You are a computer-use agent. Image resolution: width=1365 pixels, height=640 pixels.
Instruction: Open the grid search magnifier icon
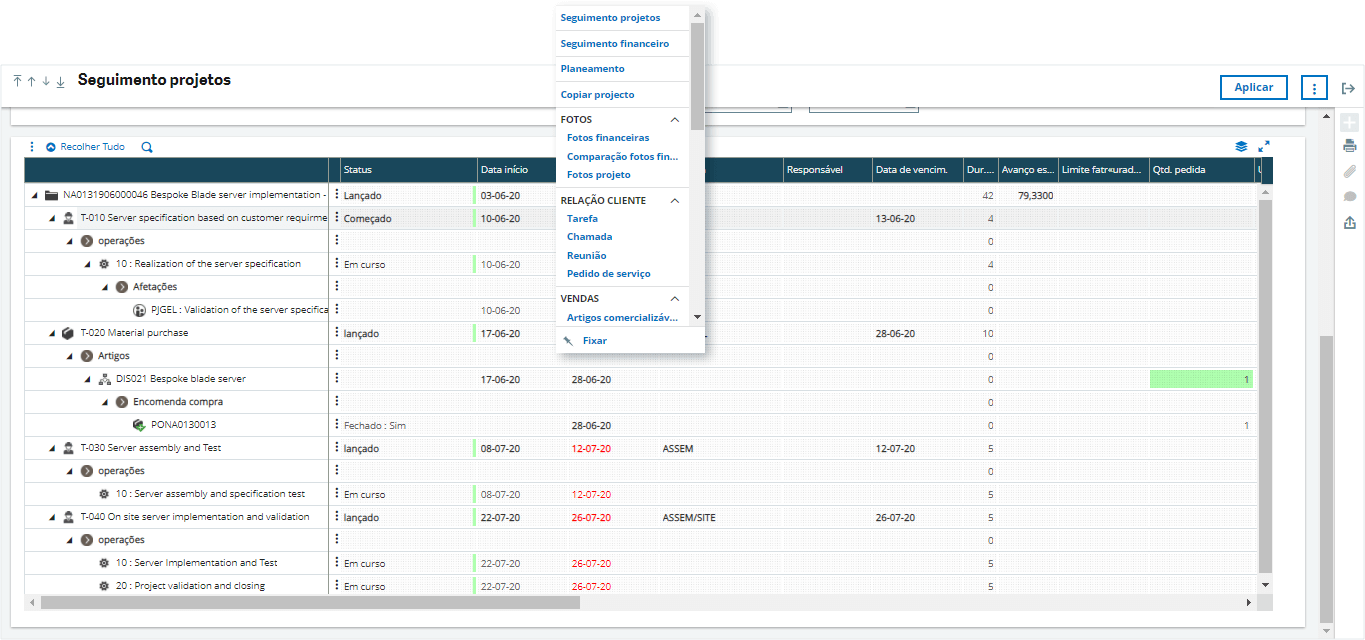[x=147, y=147]
